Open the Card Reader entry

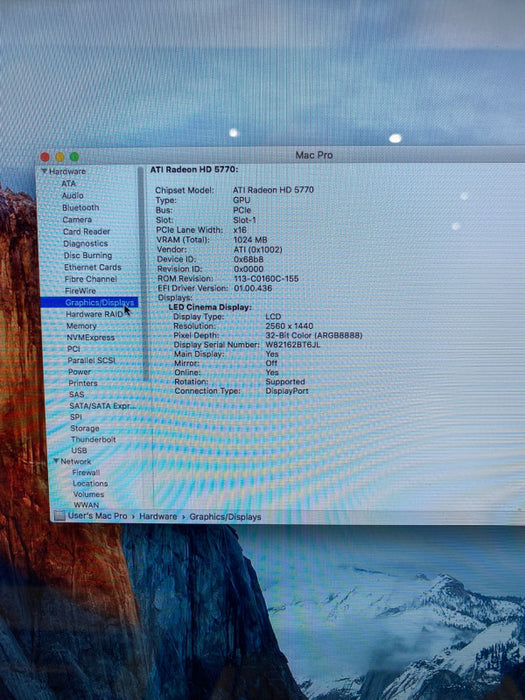click(87, 231)
